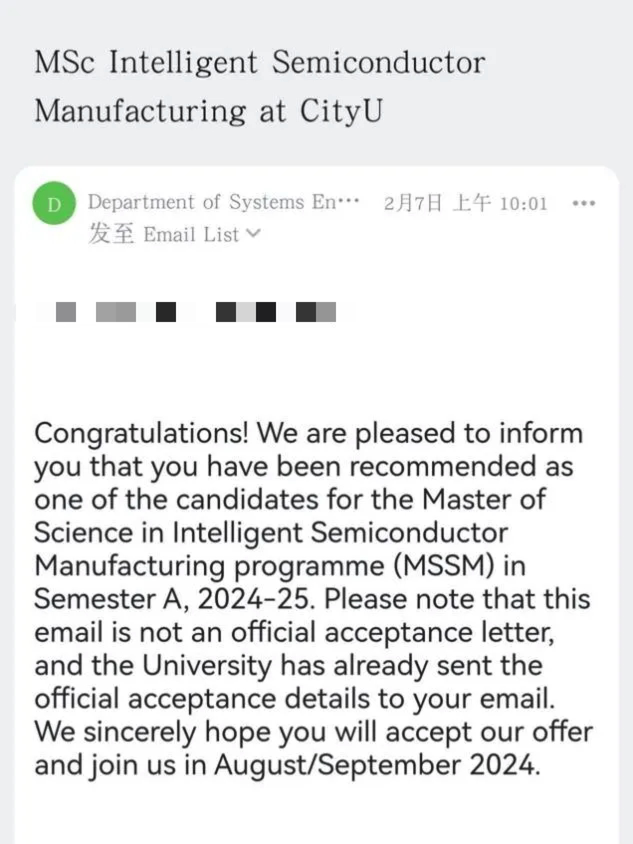
Task: Click the word University in the body
Action: point(207,666)
